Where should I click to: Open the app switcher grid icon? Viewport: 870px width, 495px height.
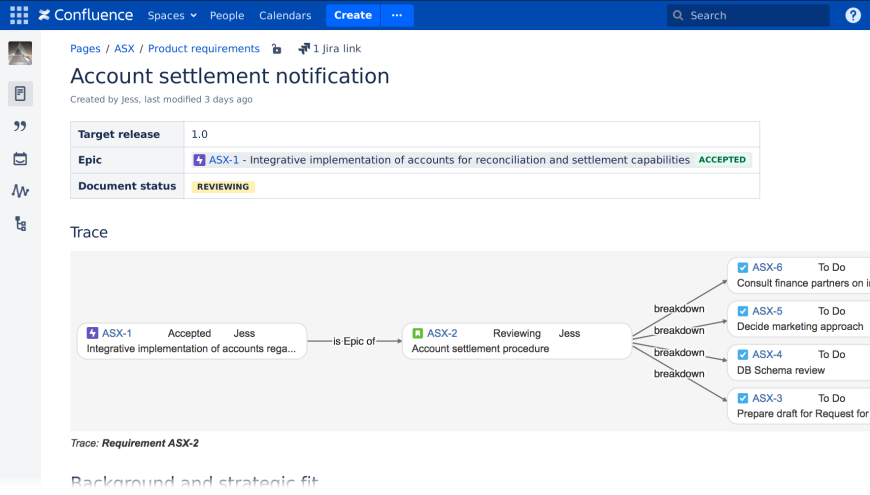pyautogui.click(x=19, y=15)
